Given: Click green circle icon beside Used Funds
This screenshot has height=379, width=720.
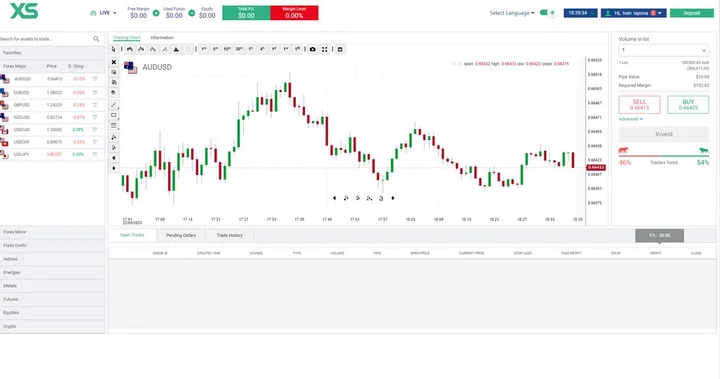Looking at the screenshot, I should coord(191,13).
